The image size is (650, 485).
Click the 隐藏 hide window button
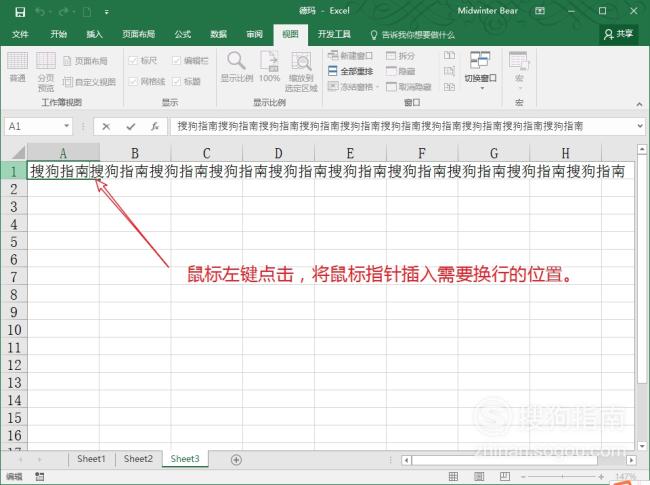400,71
